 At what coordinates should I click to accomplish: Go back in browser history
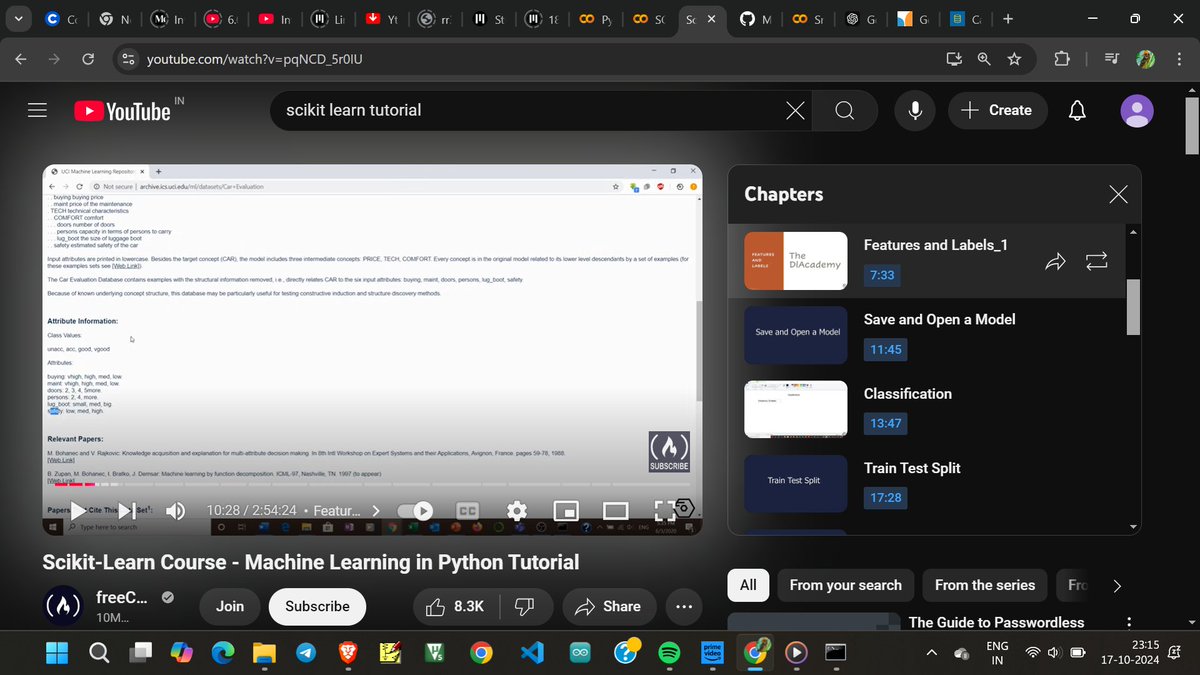[x=22, y=59]
